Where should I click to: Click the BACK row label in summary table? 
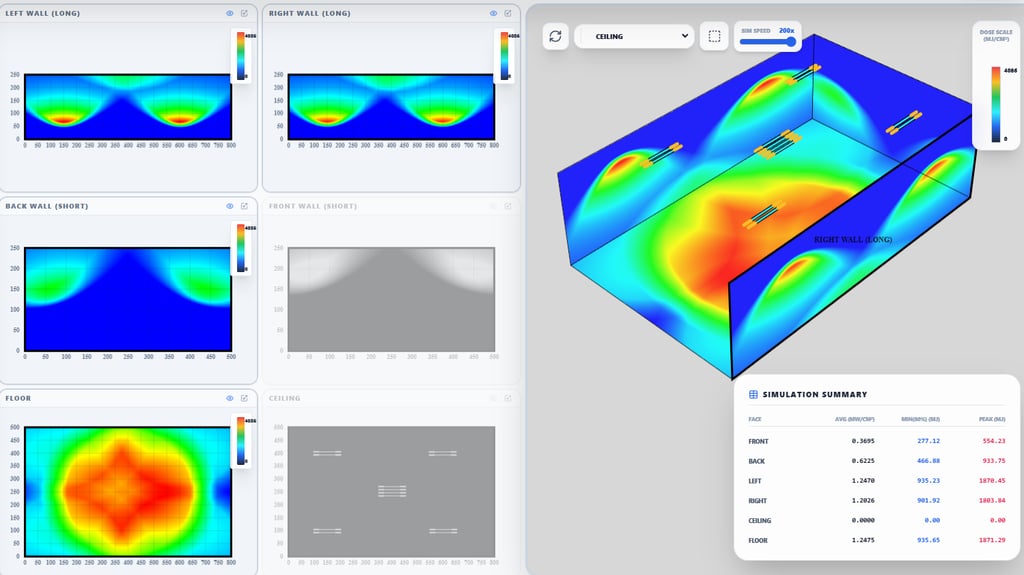click(756, 461)
